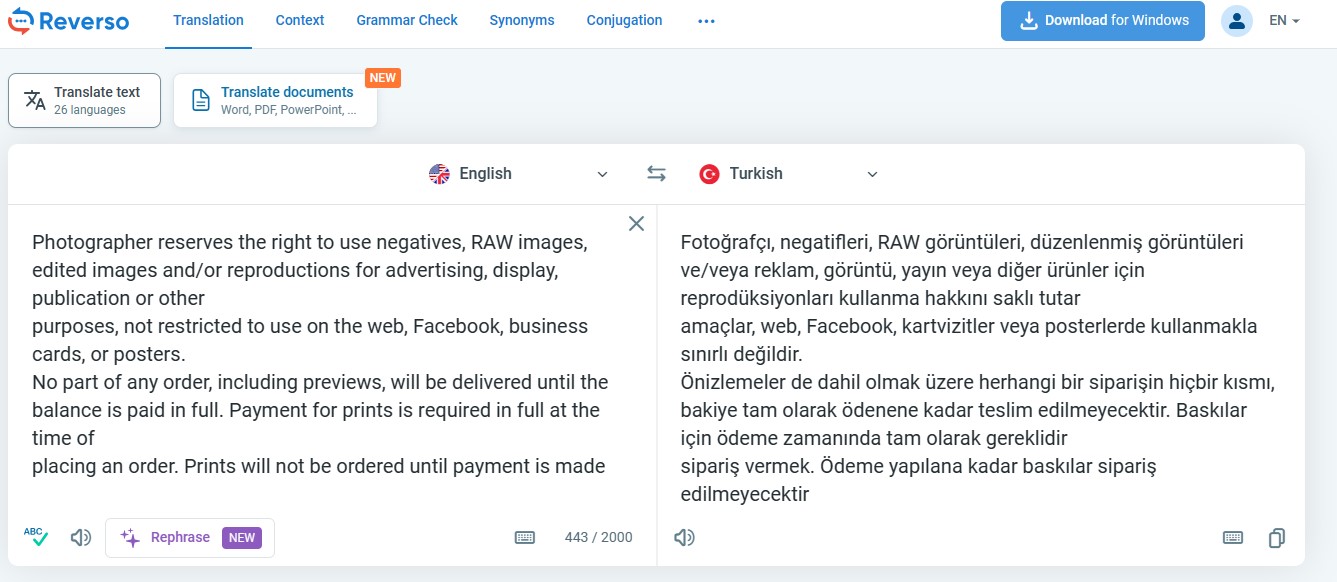Image resolution: width=1337 pixels, height=582 pixels.
Task: Clear the source text with the X
Action: tap(636, 223)
